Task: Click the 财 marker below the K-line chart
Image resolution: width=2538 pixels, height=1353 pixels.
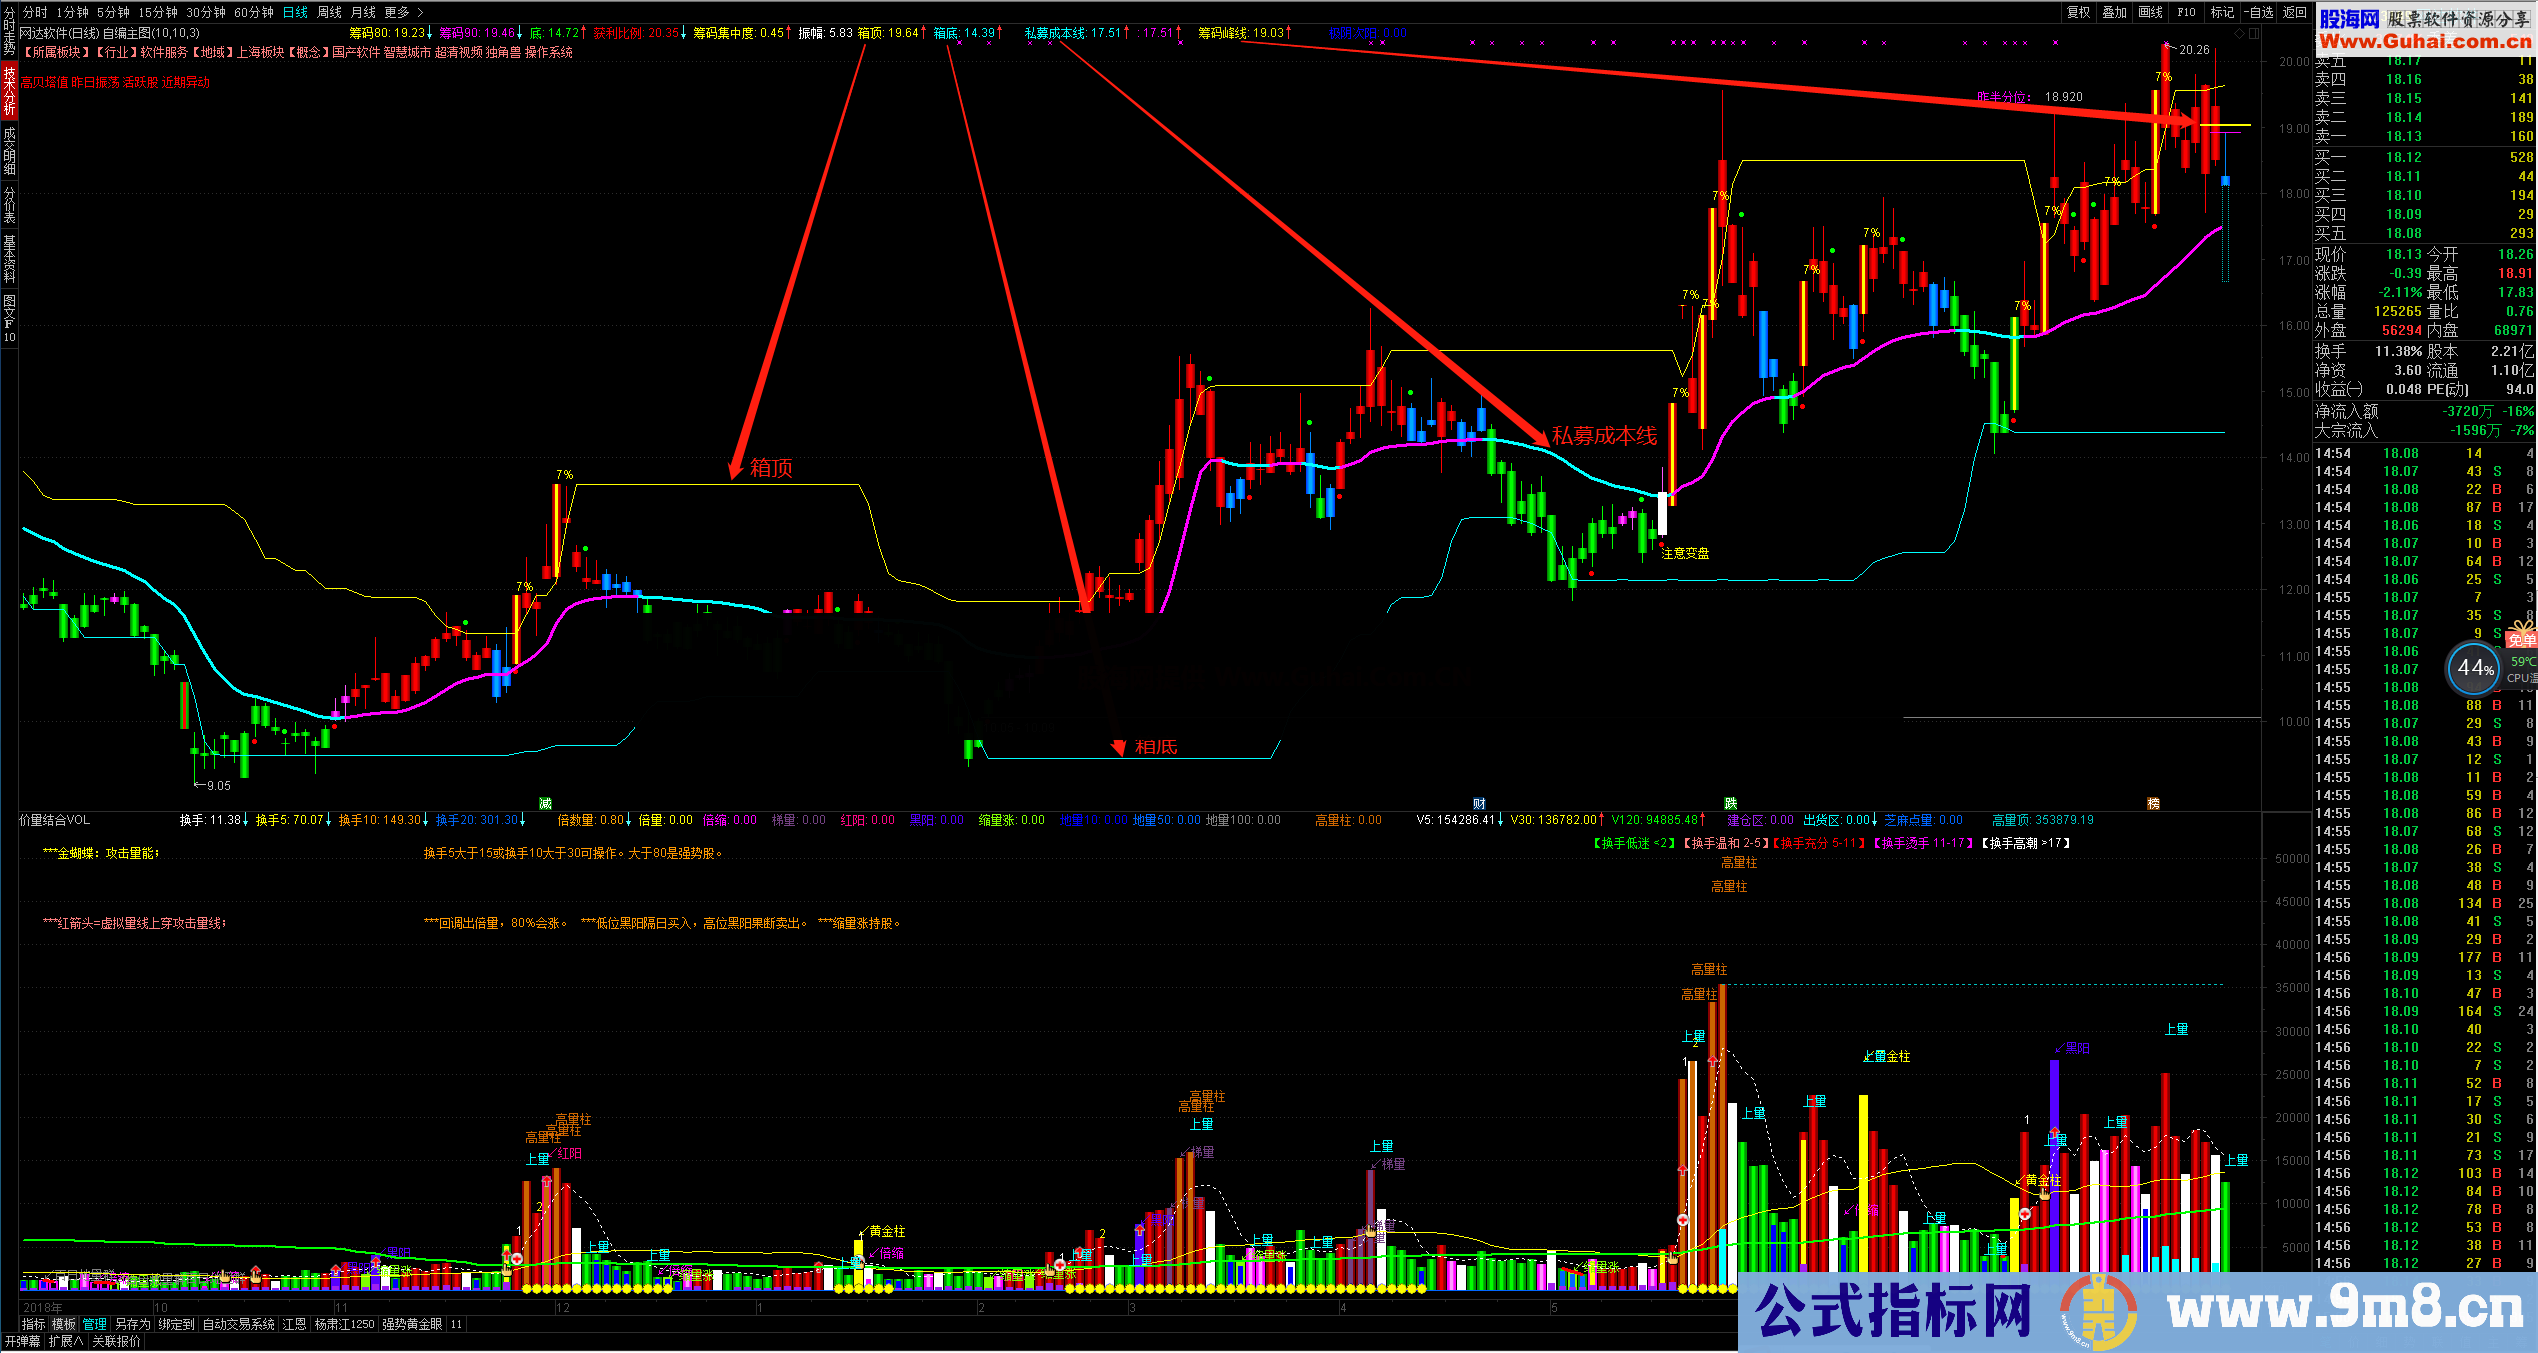Action: [x=1479, y=804]
